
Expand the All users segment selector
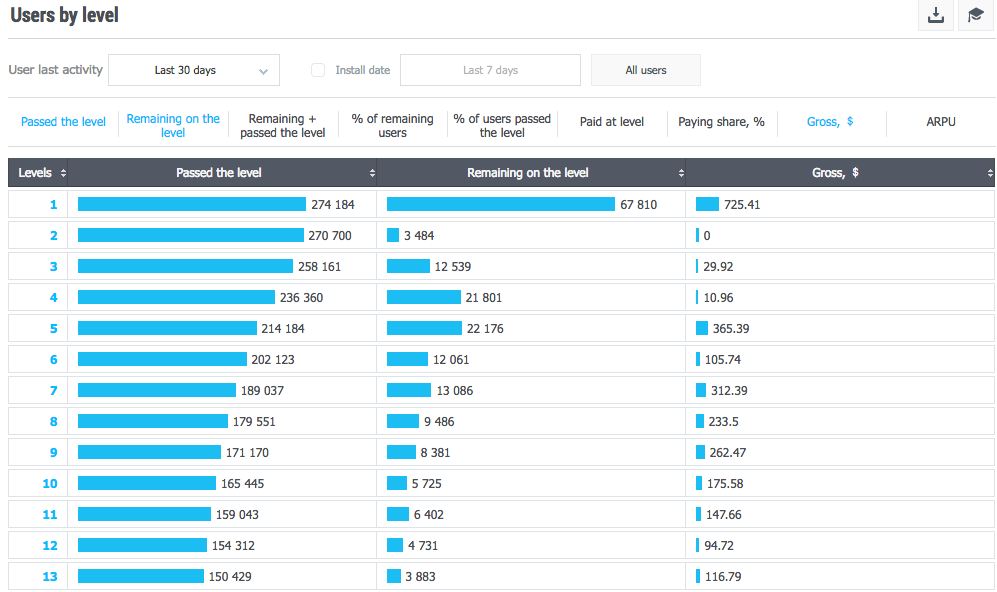click(646, 70)
